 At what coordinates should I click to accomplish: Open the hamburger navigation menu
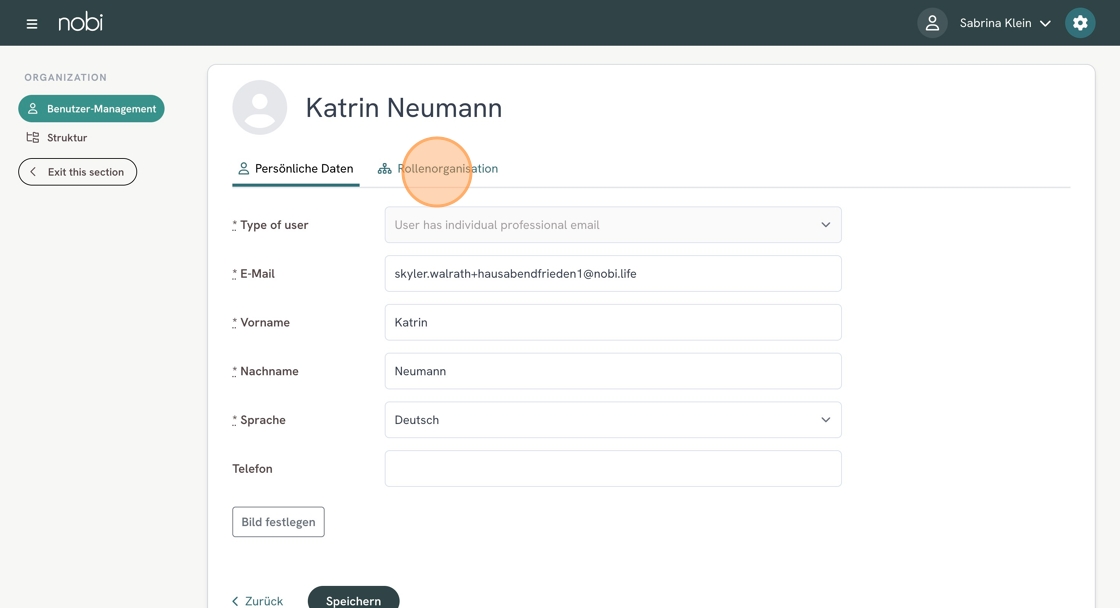click(32, 23)
